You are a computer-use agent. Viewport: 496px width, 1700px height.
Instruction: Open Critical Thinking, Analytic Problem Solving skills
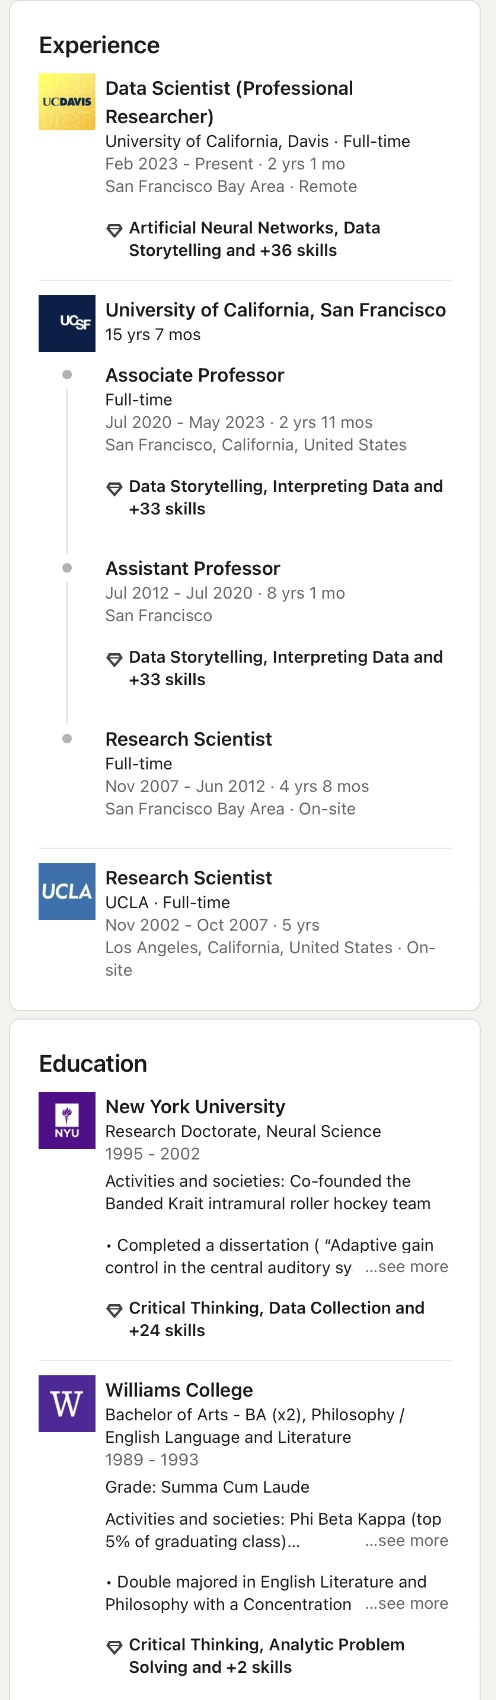click(267, 1655)
